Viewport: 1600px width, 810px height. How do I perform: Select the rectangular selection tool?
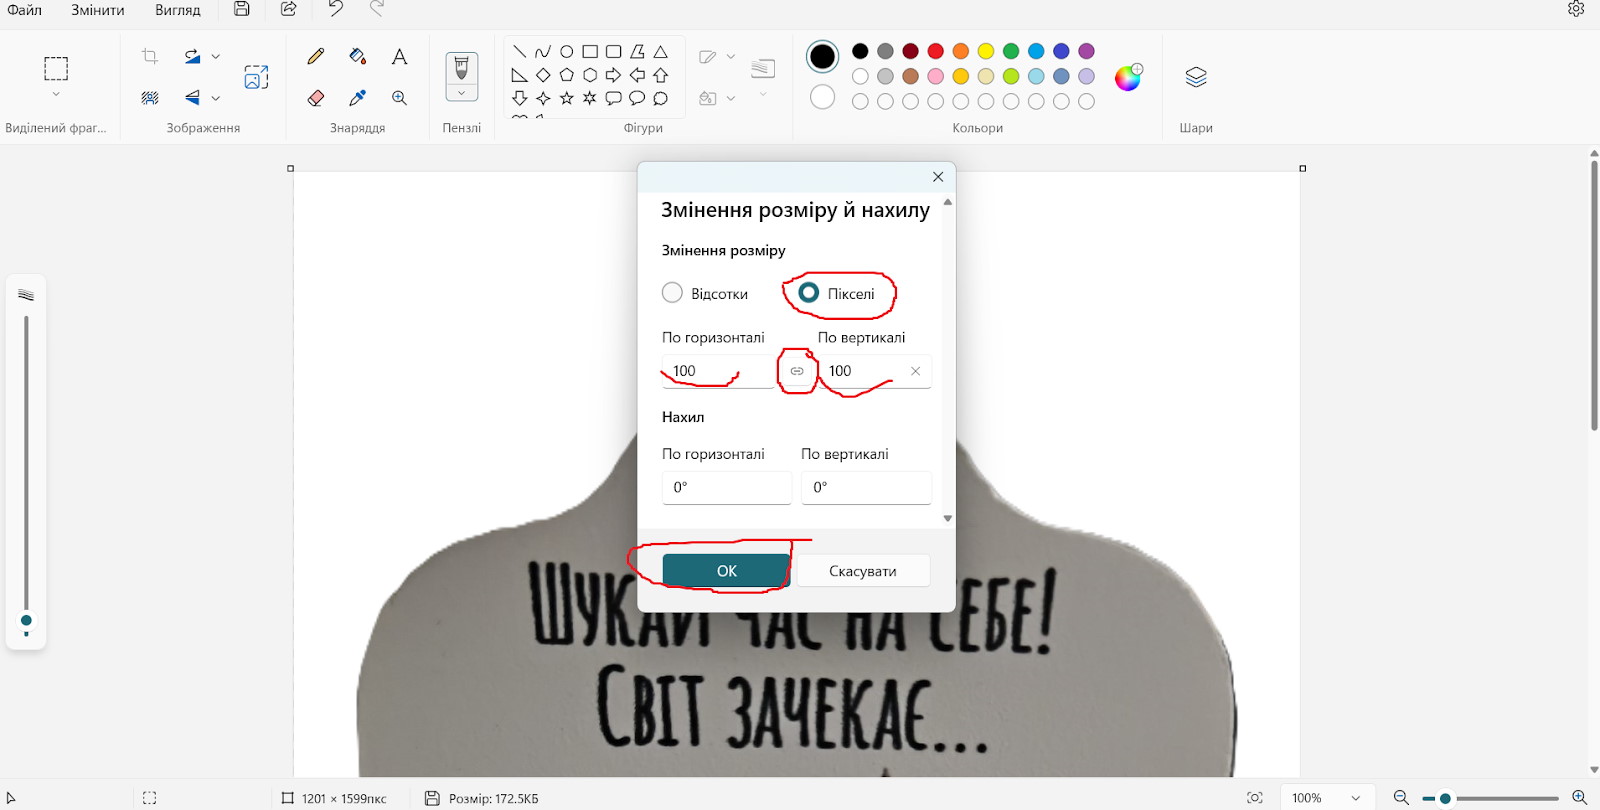click(x=56, y=68)
